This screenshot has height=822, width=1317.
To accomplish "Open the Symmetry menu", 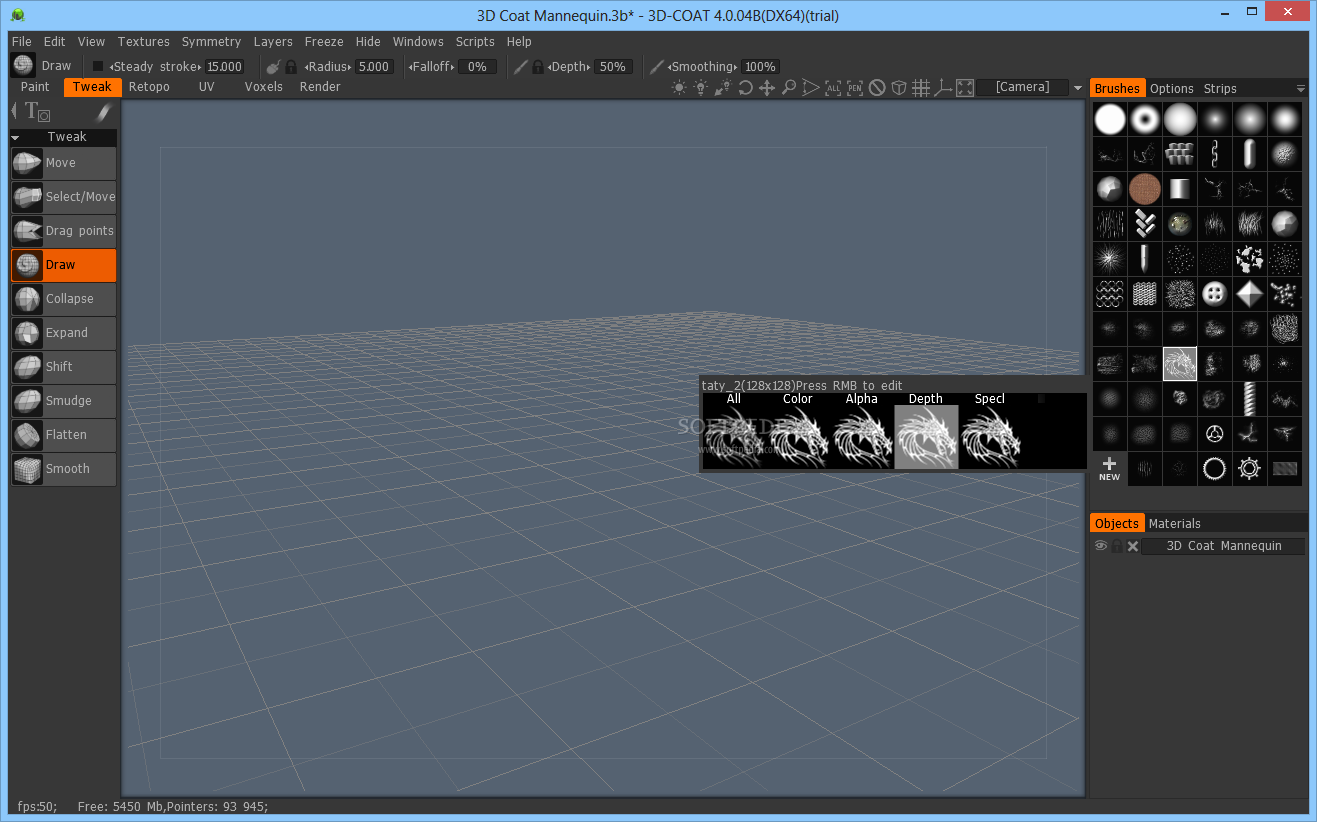I will [x=211, y=42].
